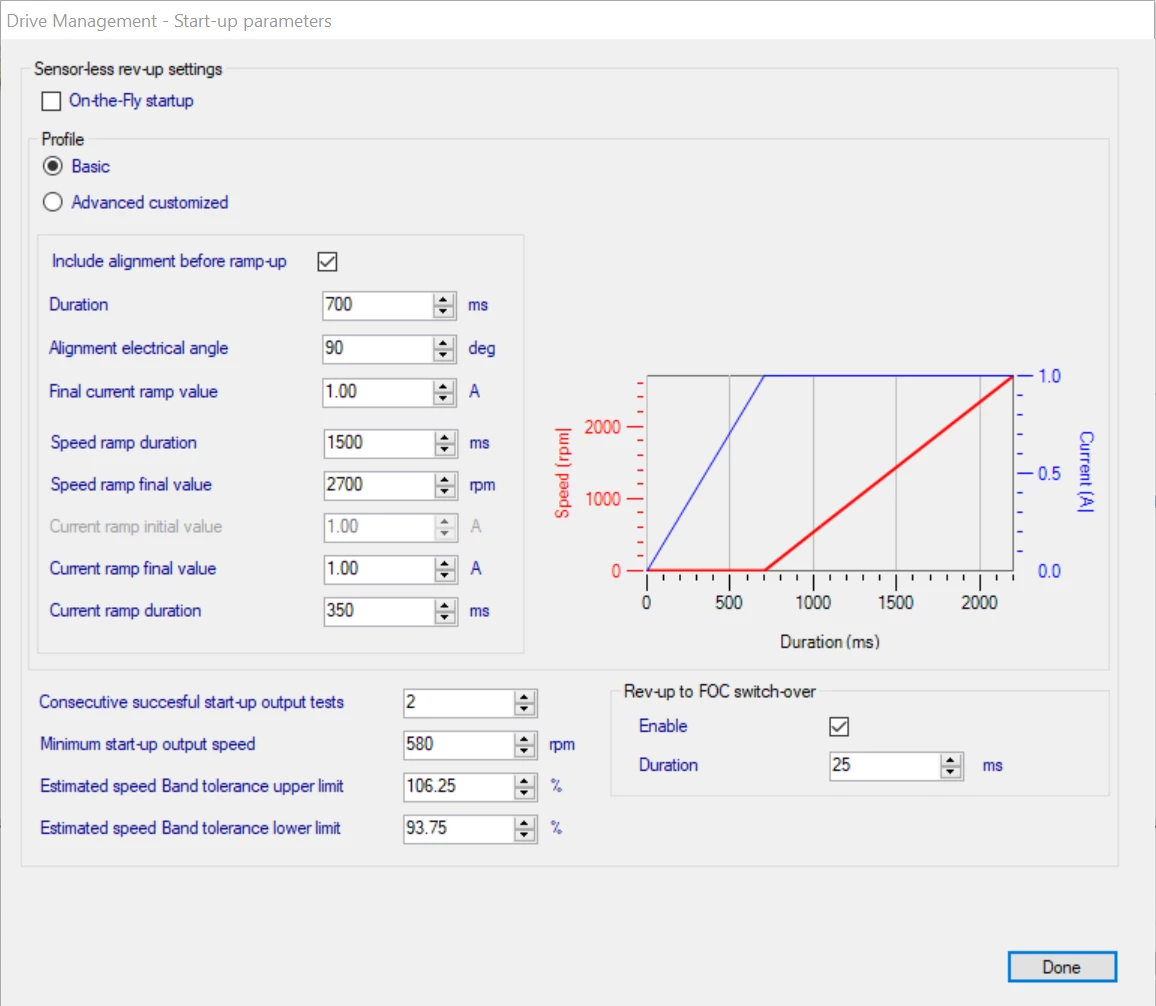
Task: Click the Band tolerance lower limit field
Action: [x=459, y=829]
